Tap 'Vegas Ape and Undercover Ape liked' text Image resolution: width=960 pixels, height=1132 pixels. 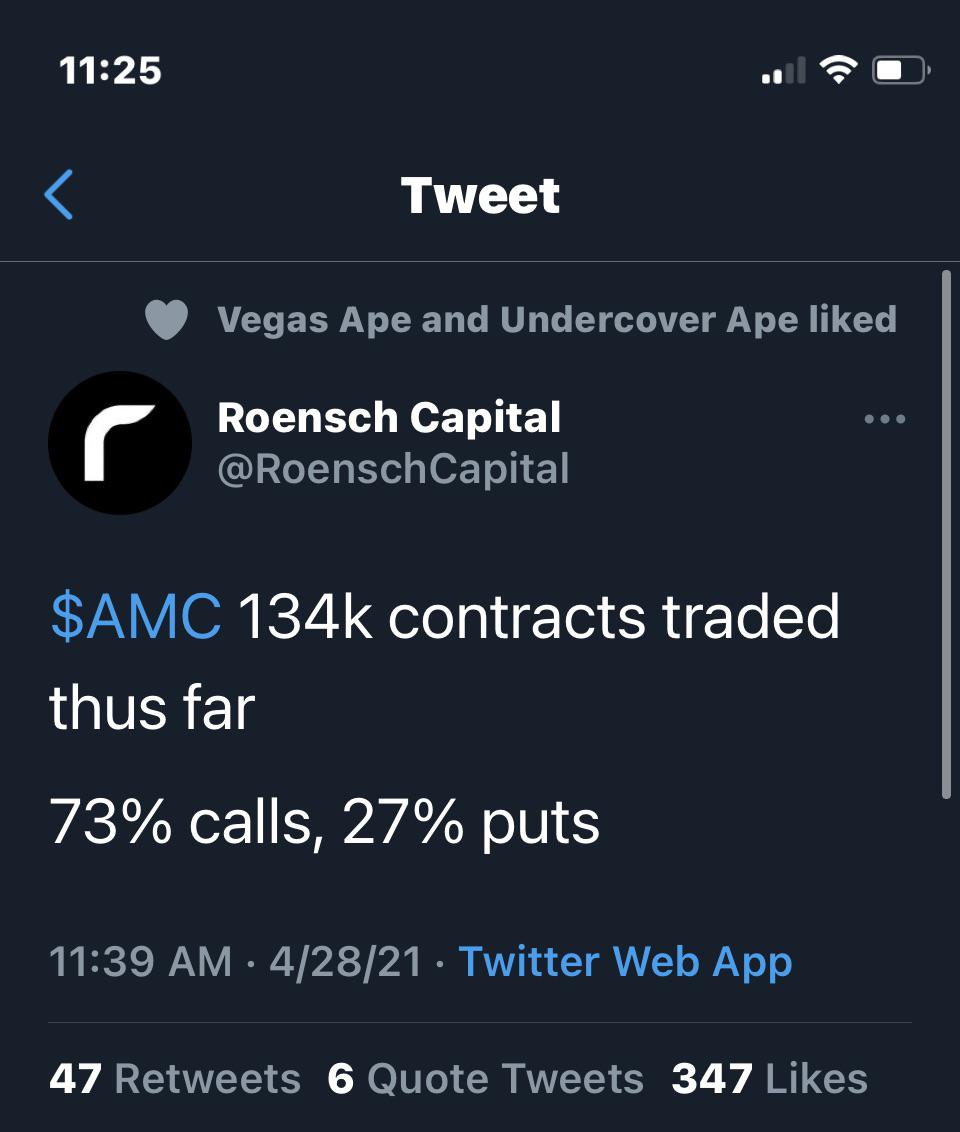click(x=557, y=319)
